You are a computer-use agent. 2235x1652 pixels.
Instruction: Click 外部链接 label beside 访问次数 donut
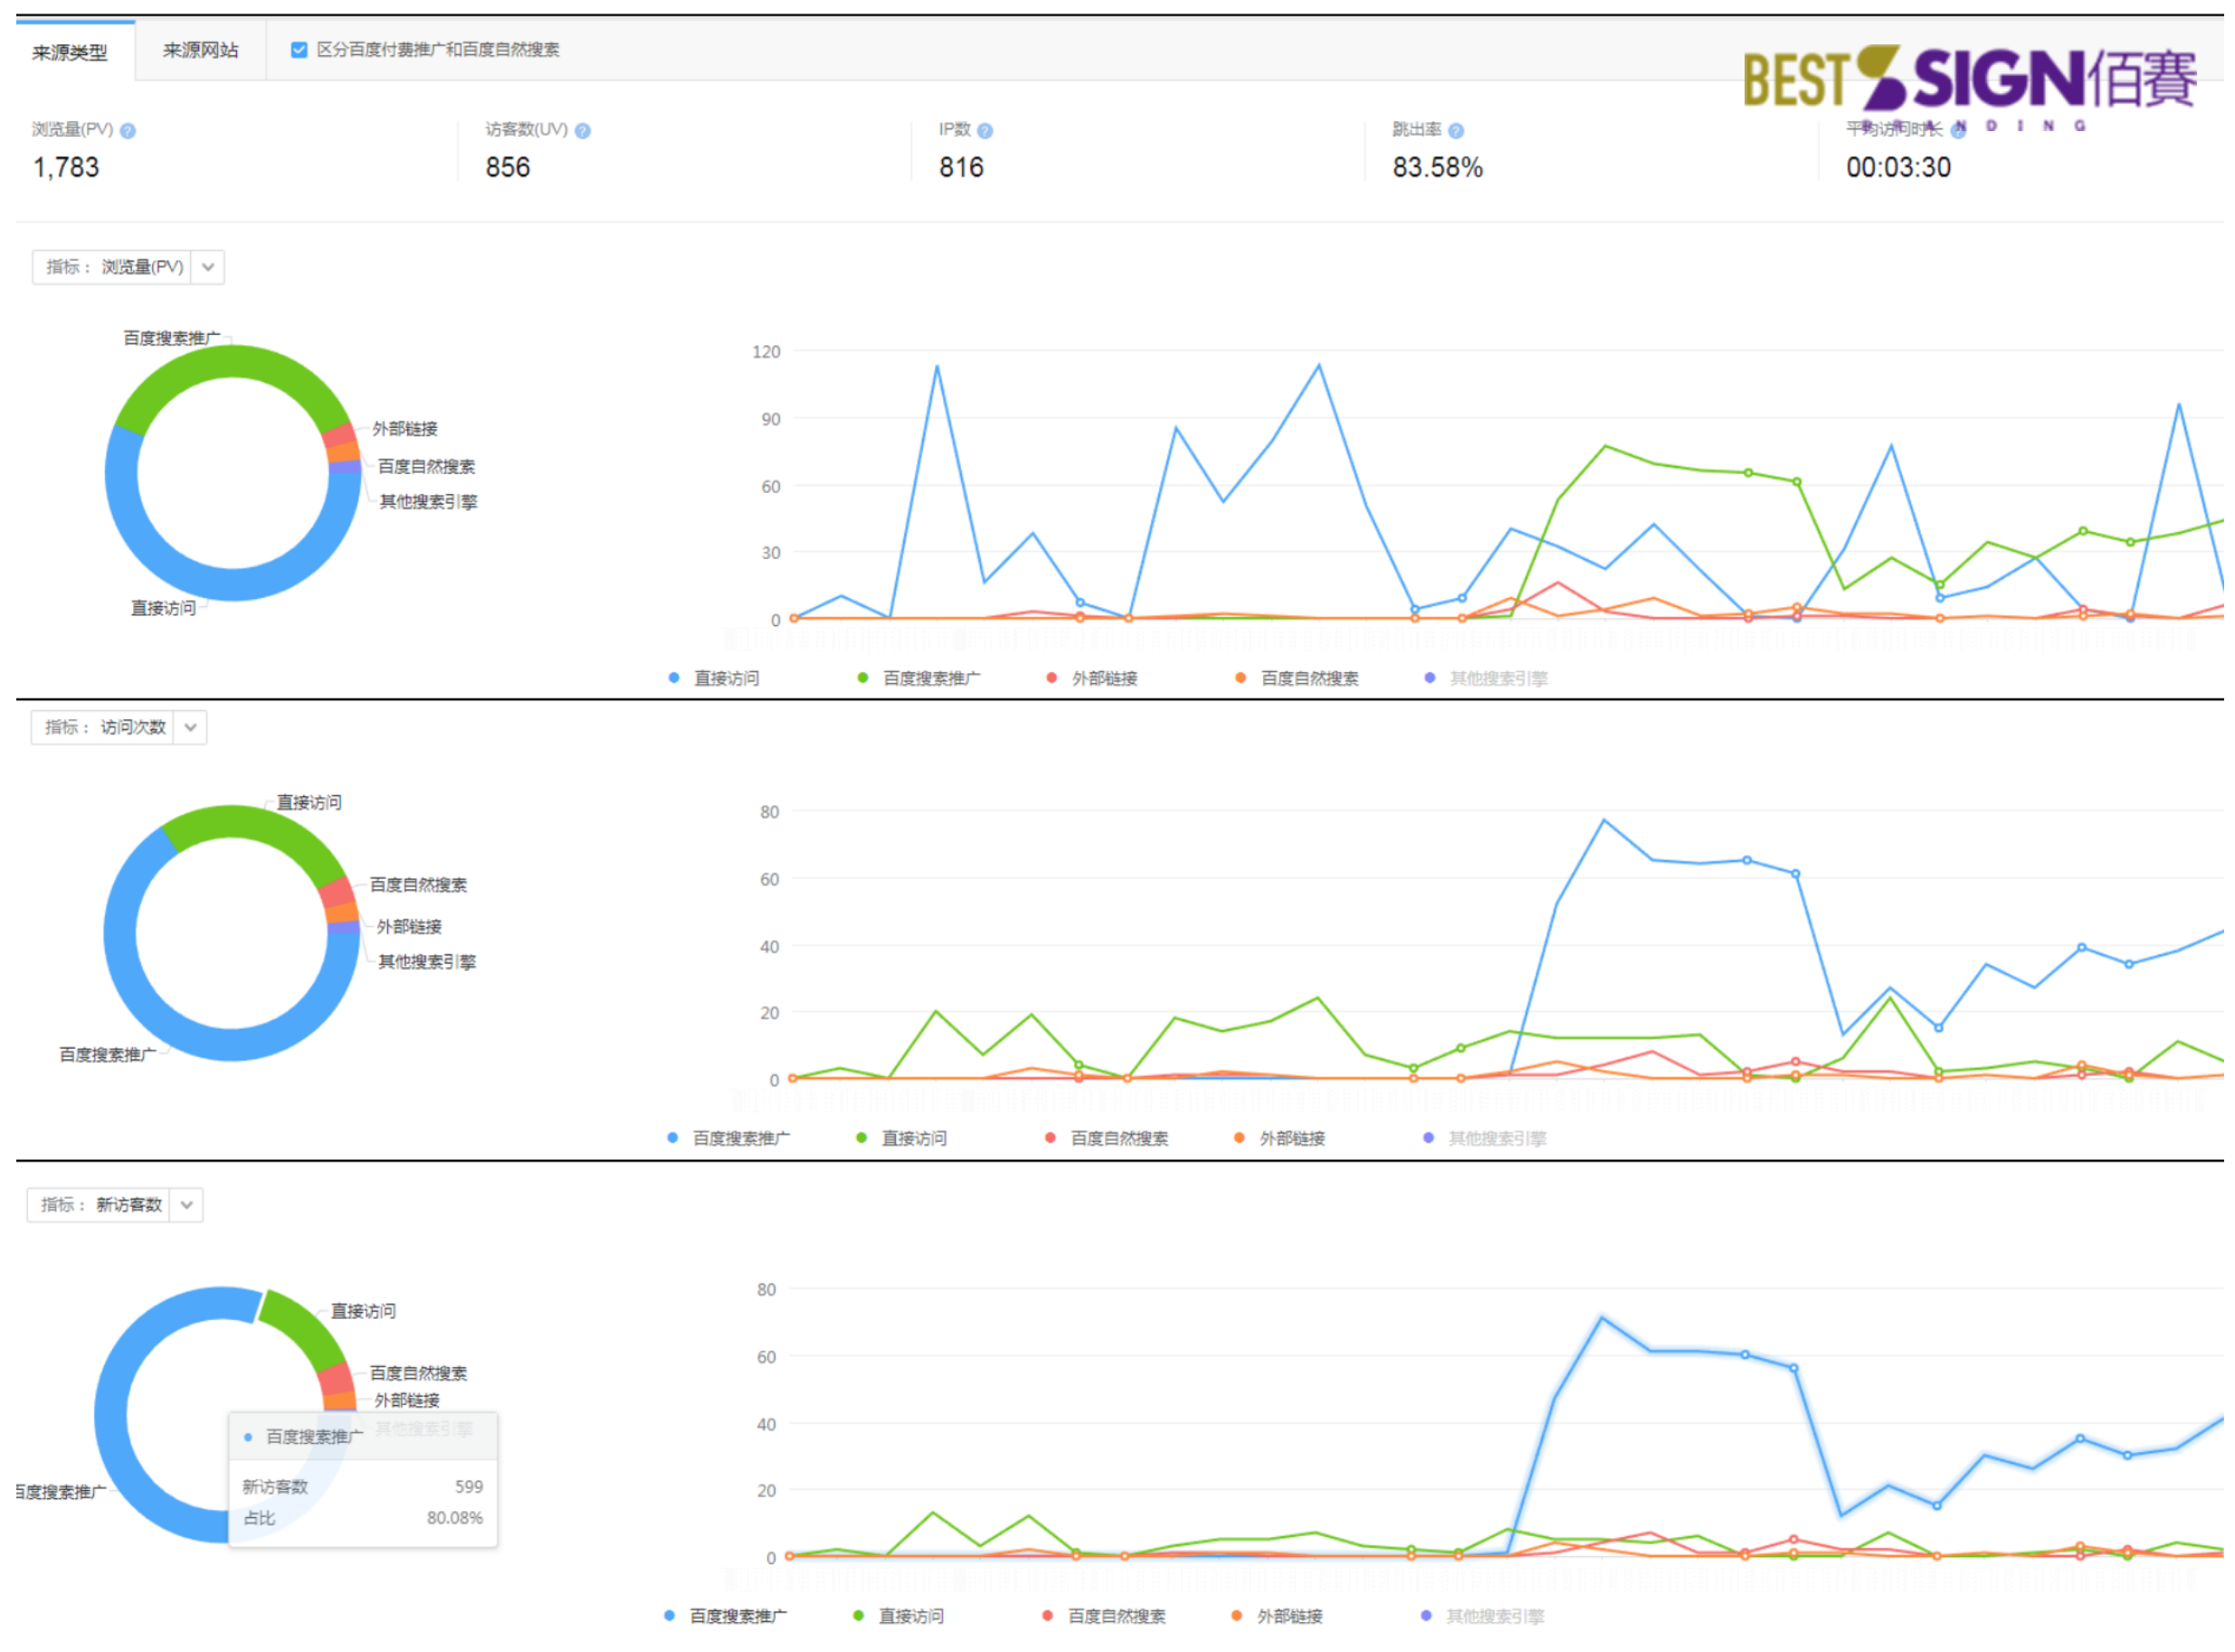410,929
